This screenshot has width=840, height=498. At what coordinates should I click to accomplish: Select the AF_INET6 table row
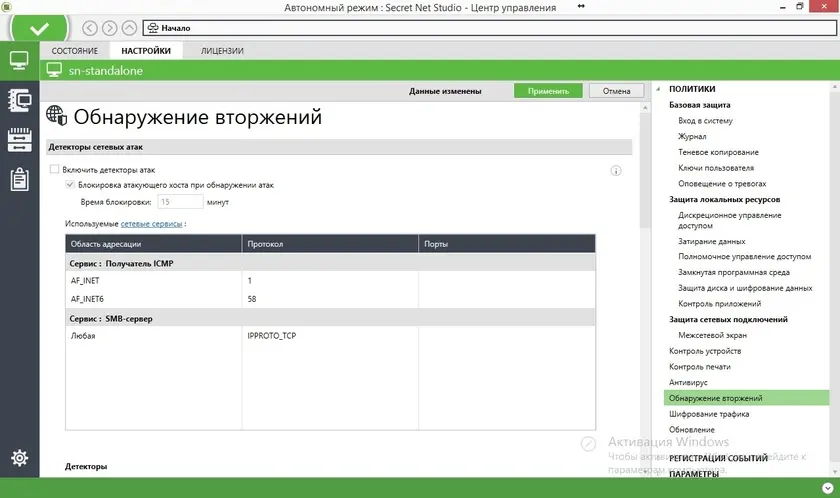[x=330, y=299]
